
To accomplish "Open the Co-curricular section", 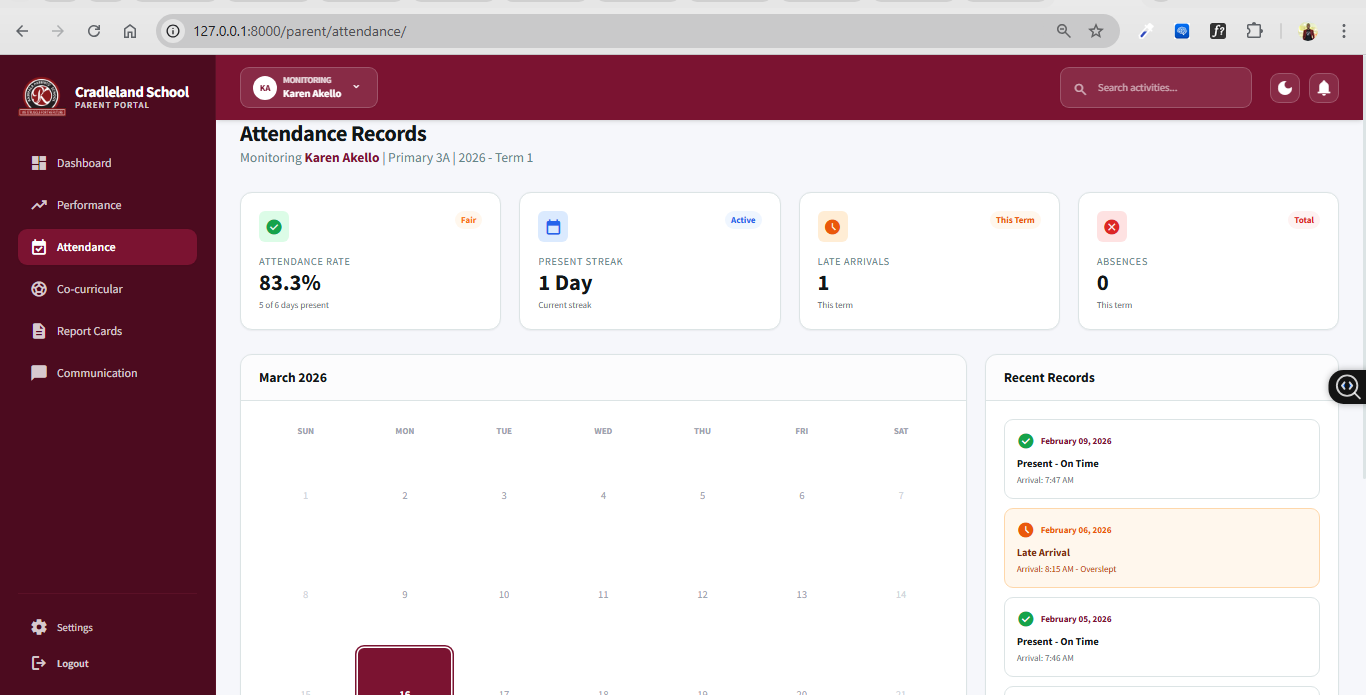I will coord(89,289).
